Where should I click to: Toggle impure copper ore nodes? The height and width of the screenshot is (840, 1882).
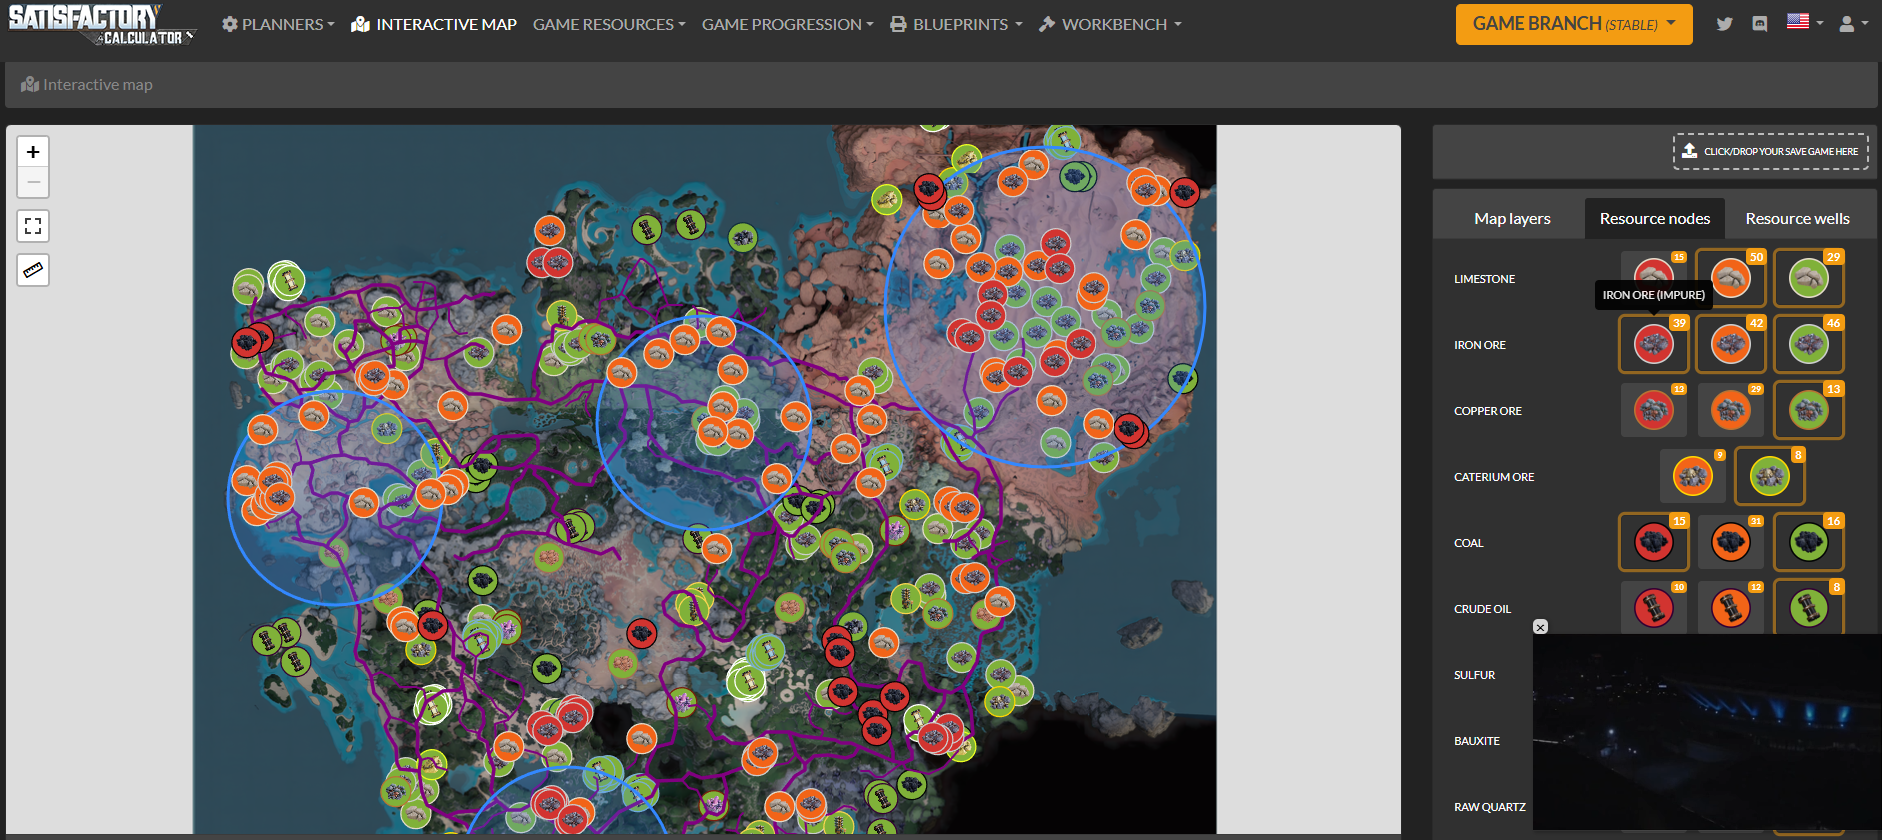coord(1654,410)
